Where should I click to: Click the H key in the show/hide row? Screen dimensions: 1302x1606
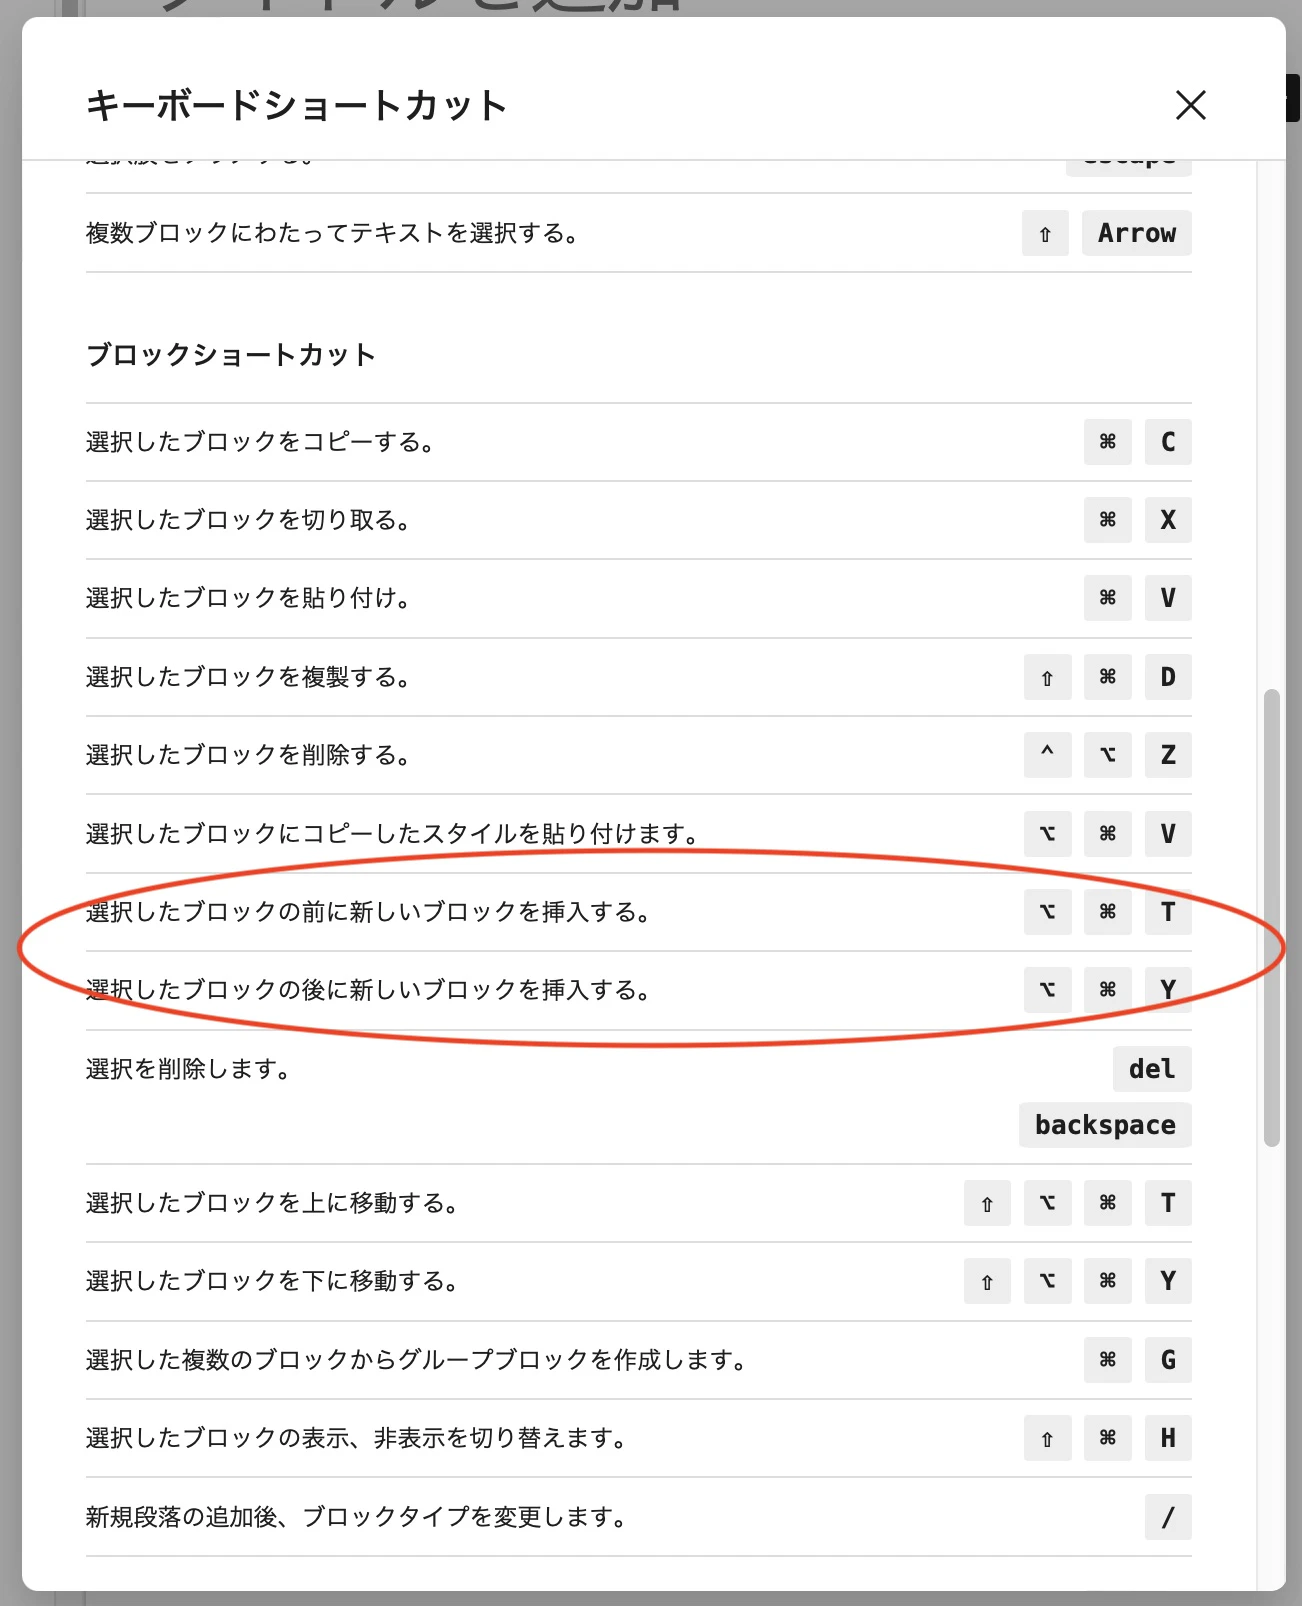point(1168,1438)
